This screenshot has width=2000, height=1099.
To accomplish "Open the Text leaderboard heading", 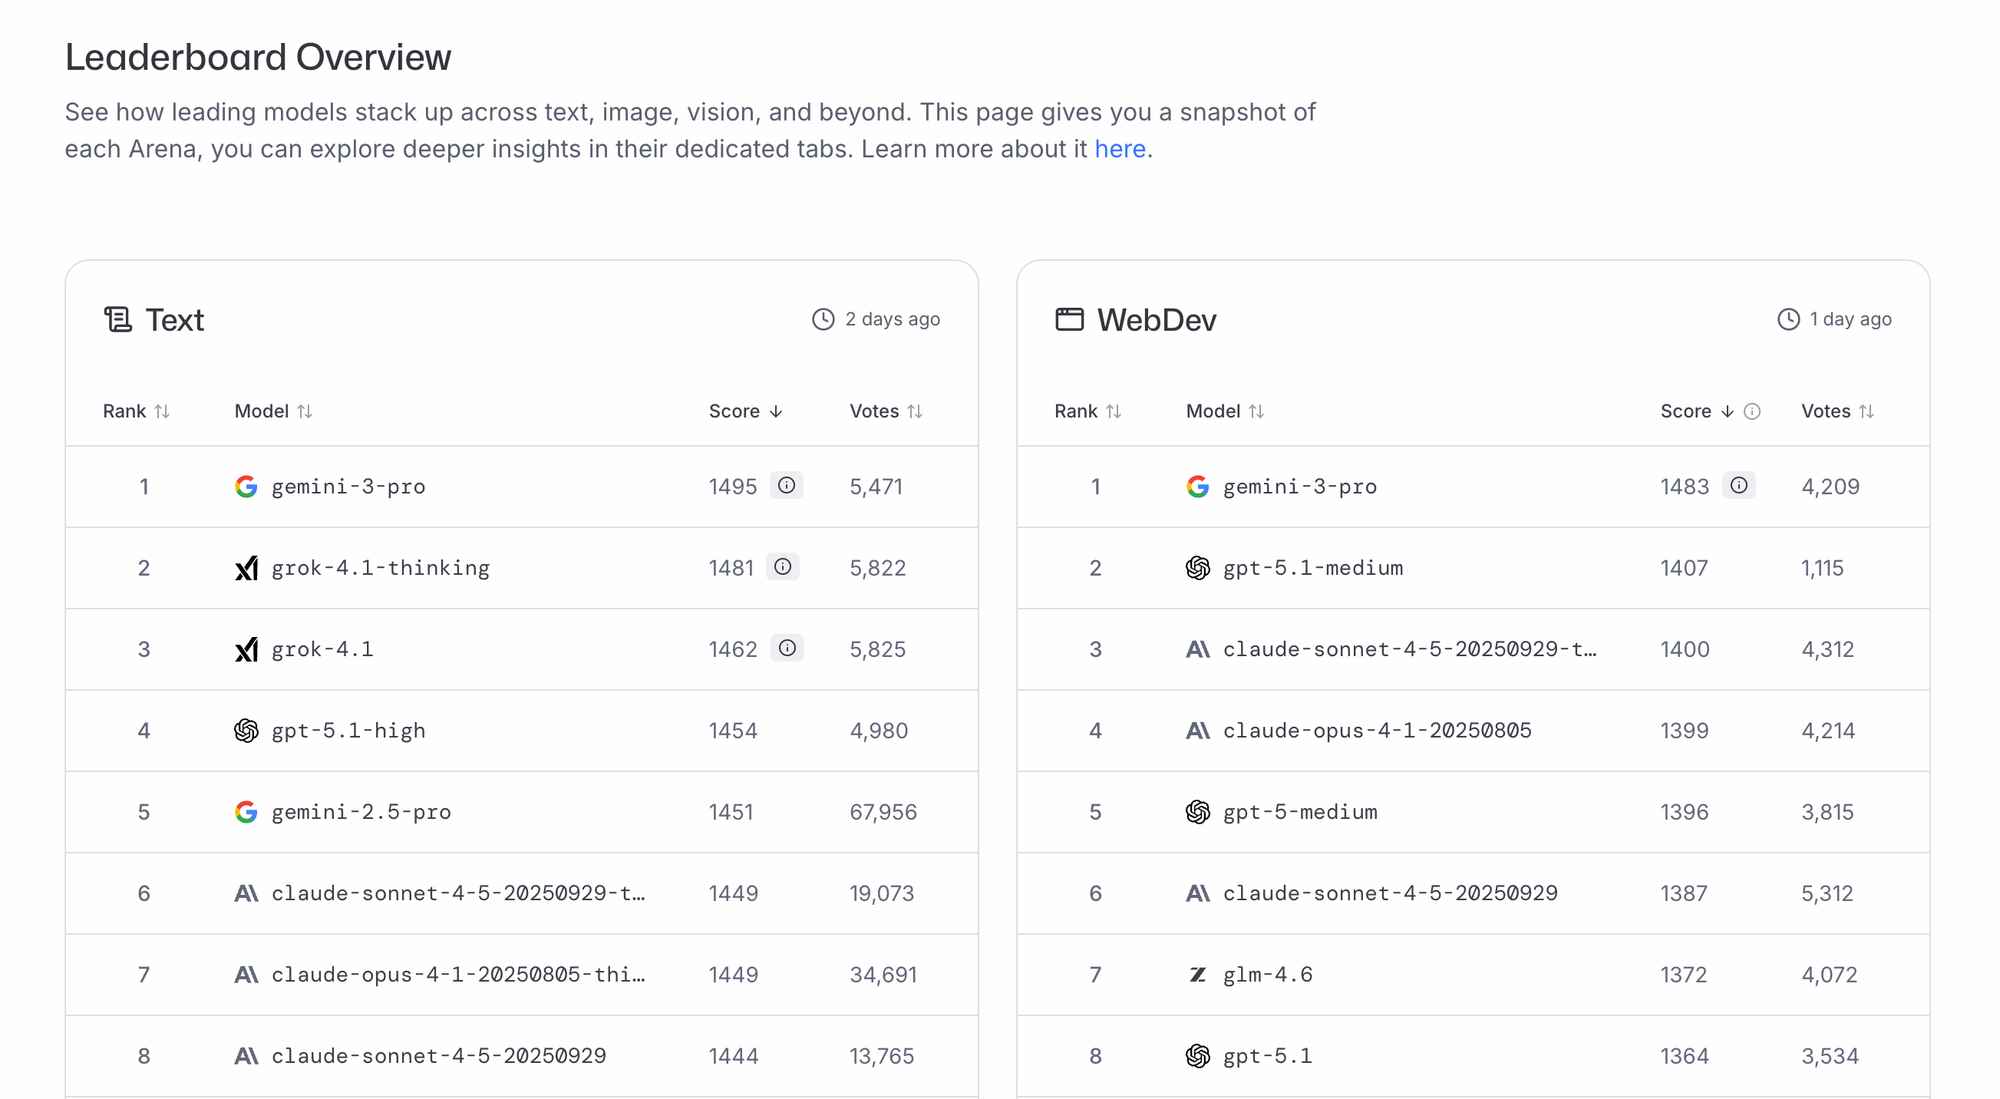I will tap(174, 320).
